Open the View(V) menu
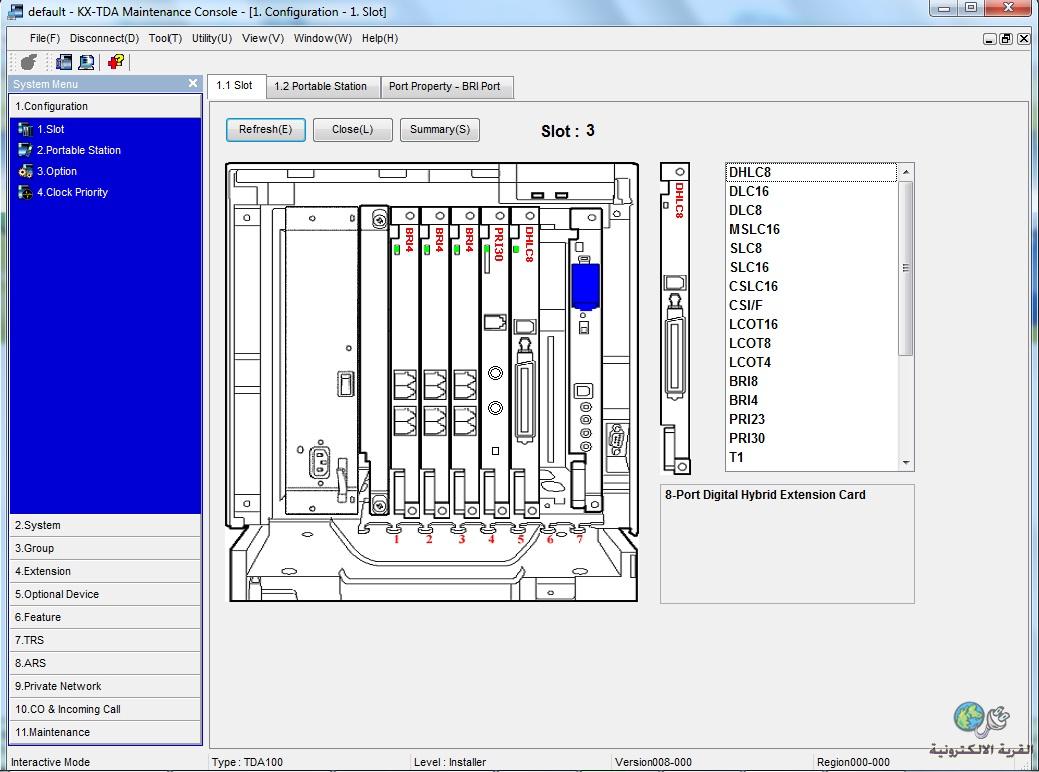Screen dimensions: 1039x772 pos(263,38)
